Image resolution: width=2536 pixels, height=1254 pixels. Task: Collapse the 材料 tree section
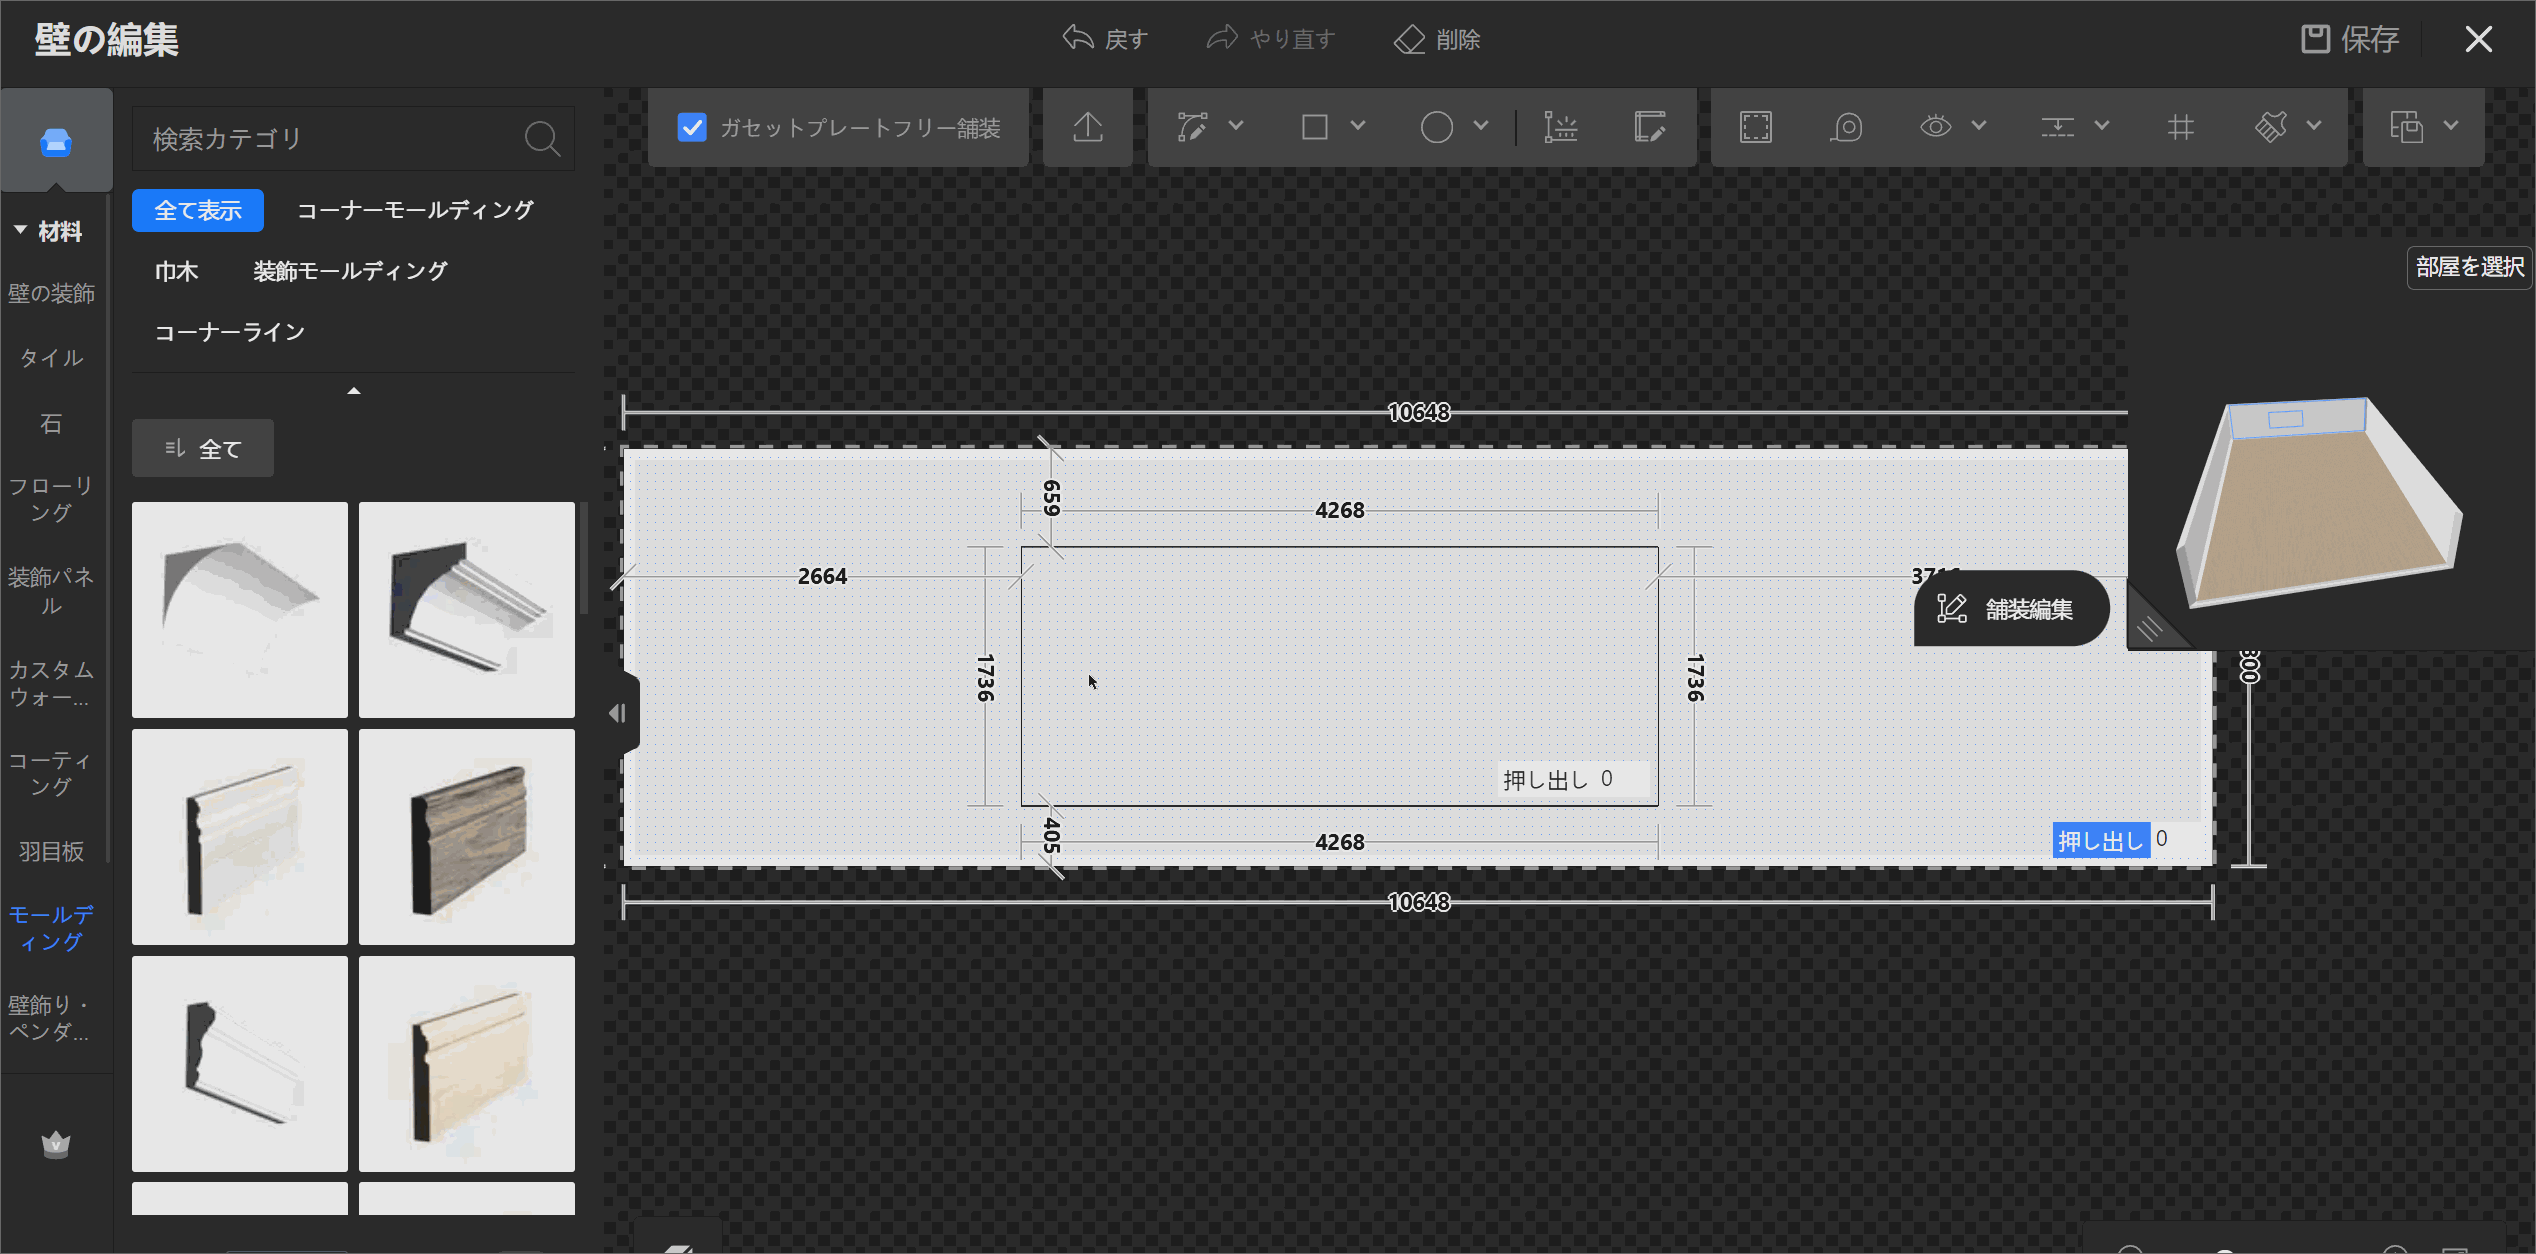(20, 230)
